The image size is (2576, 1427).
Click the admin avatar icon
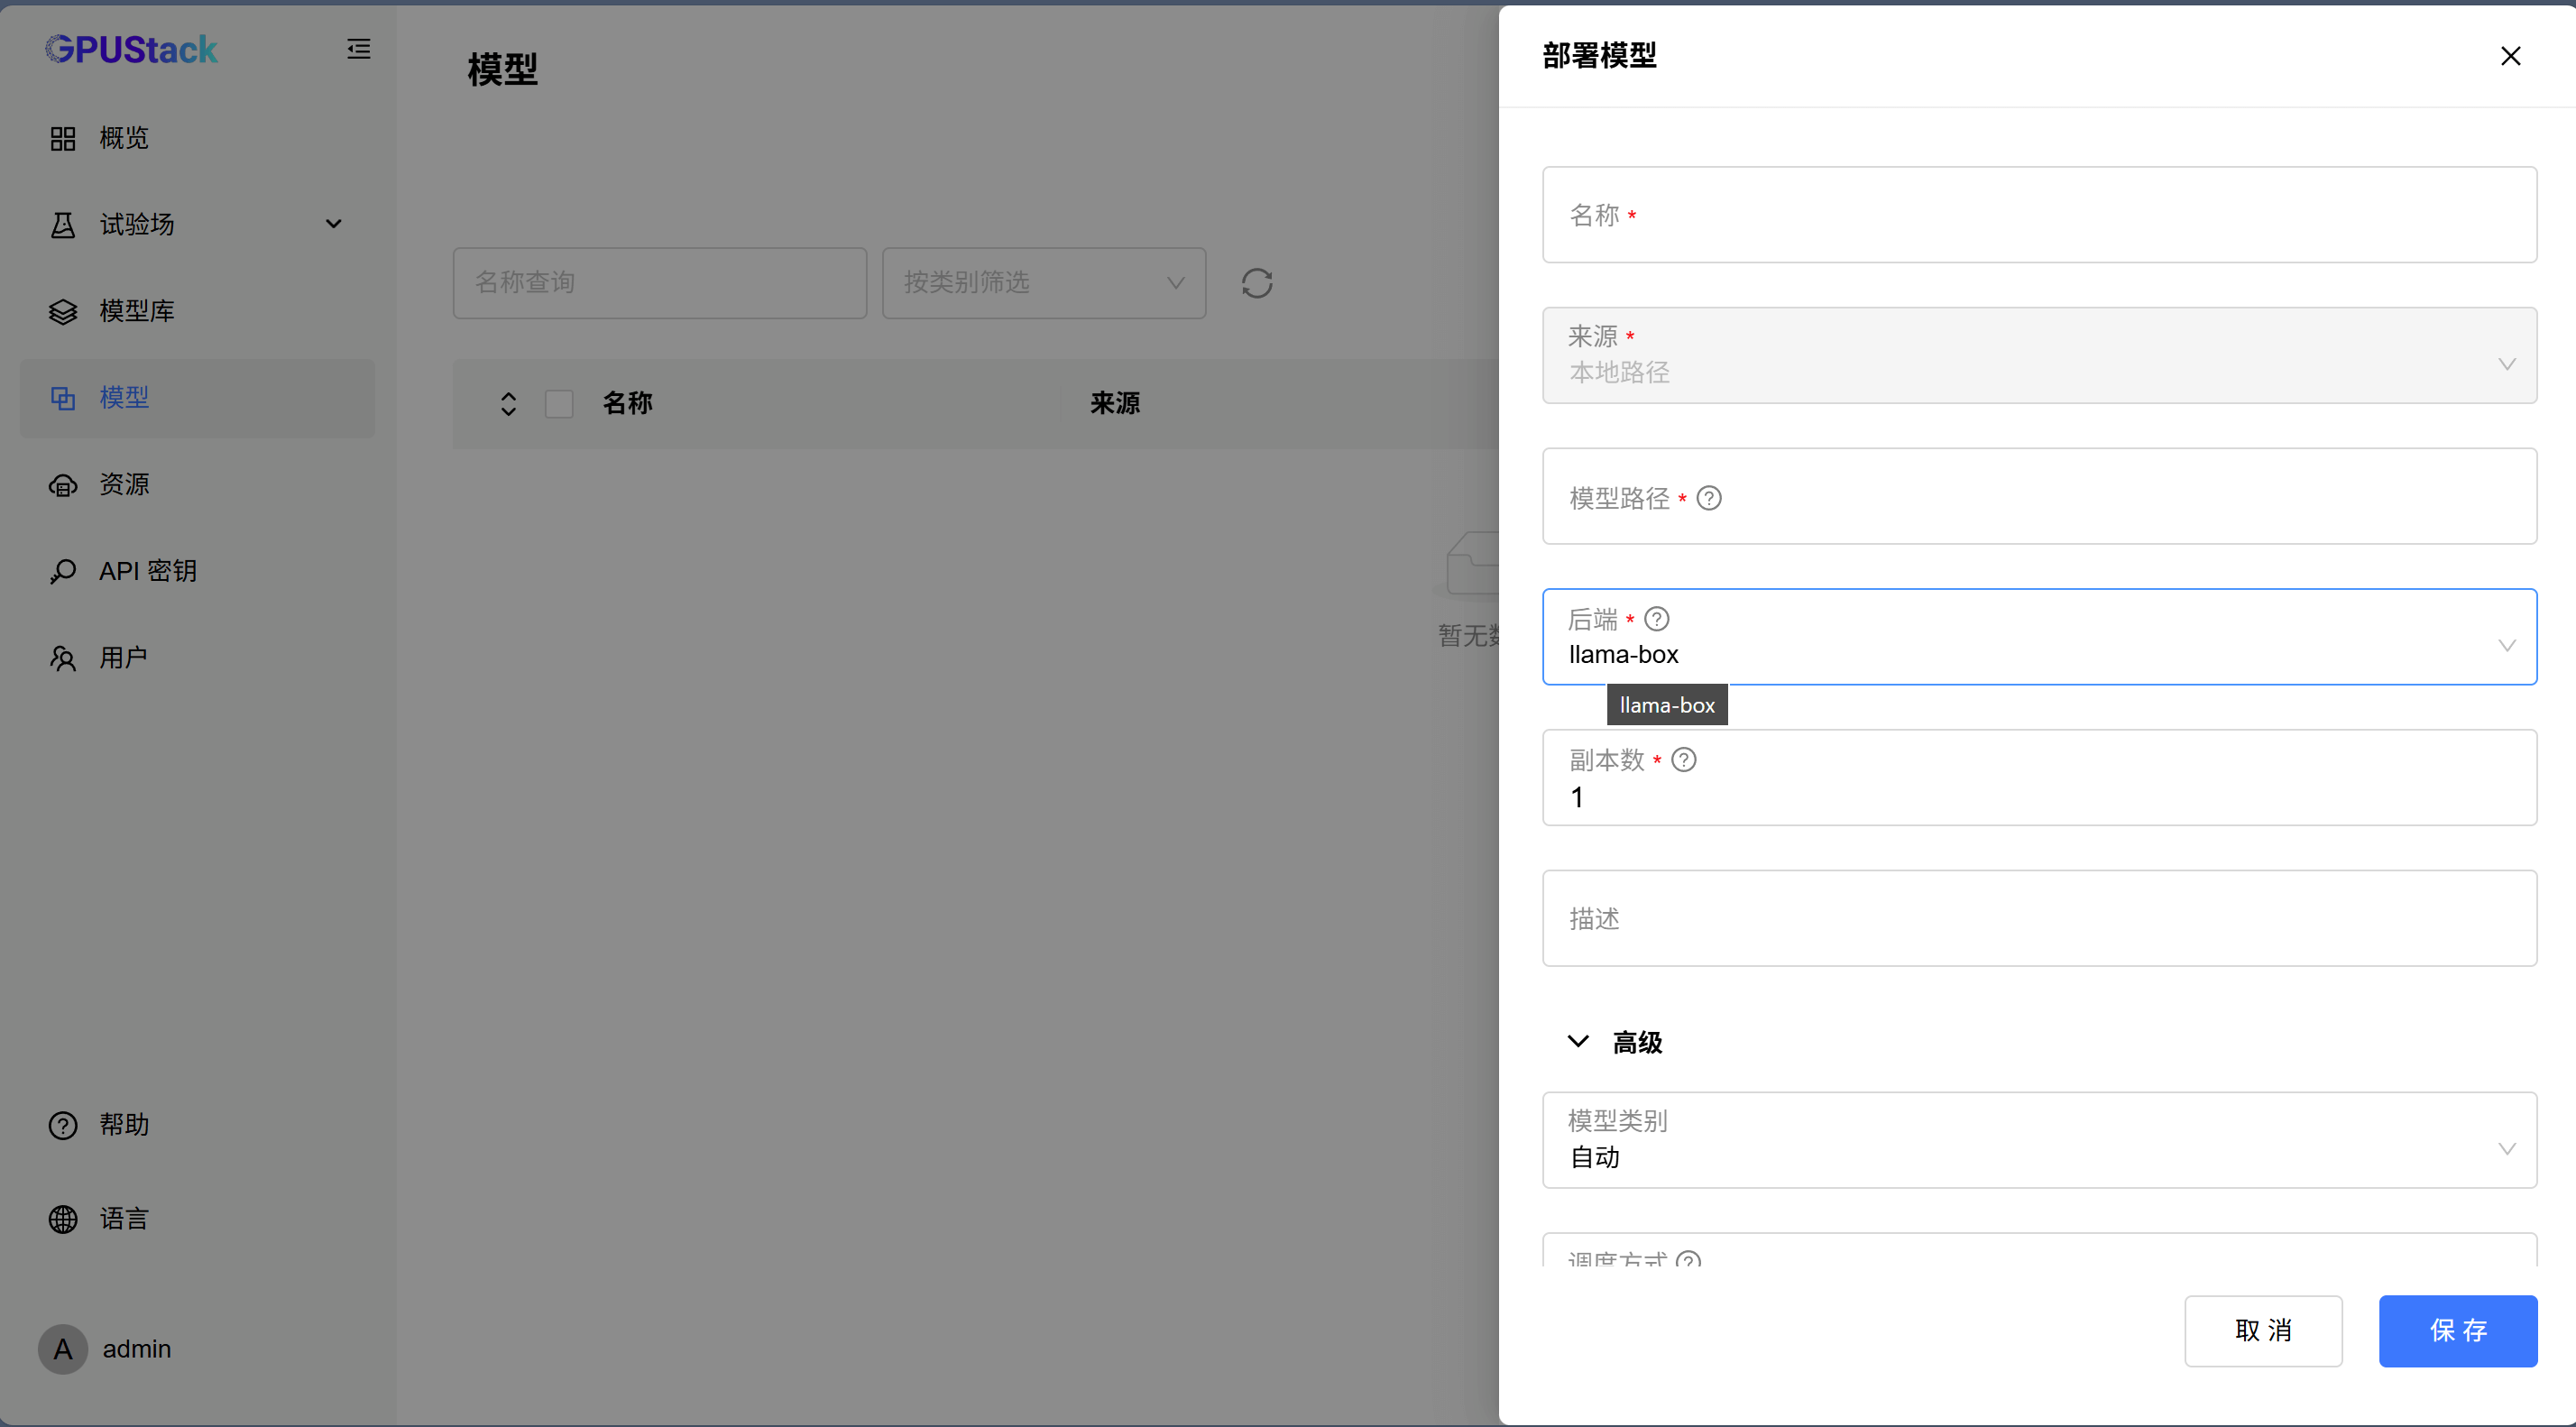click(x=63, y=1349)
